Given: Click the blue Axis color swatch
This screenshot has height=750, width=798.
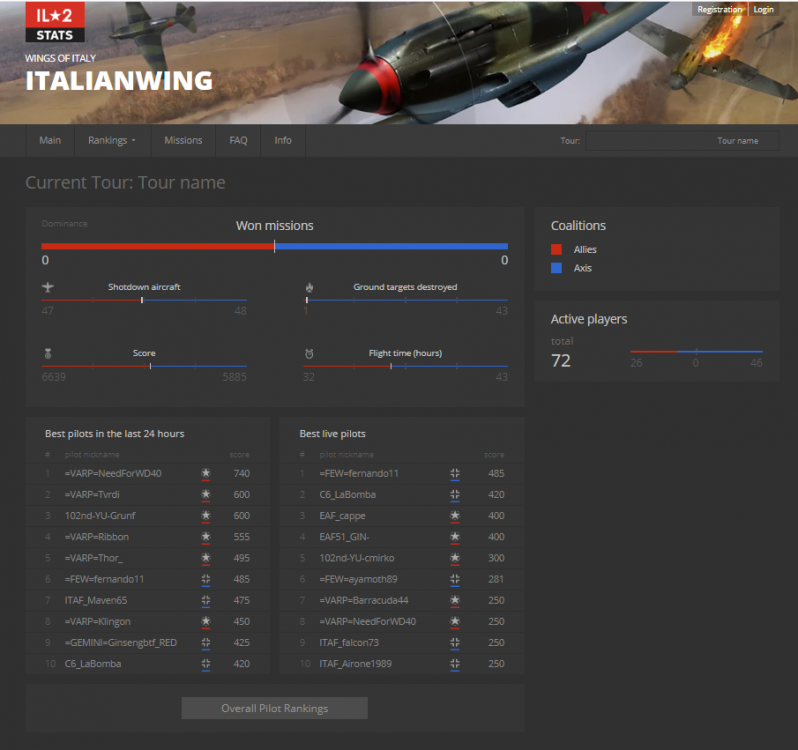Looking at the screenshot, I should (557, 268).
